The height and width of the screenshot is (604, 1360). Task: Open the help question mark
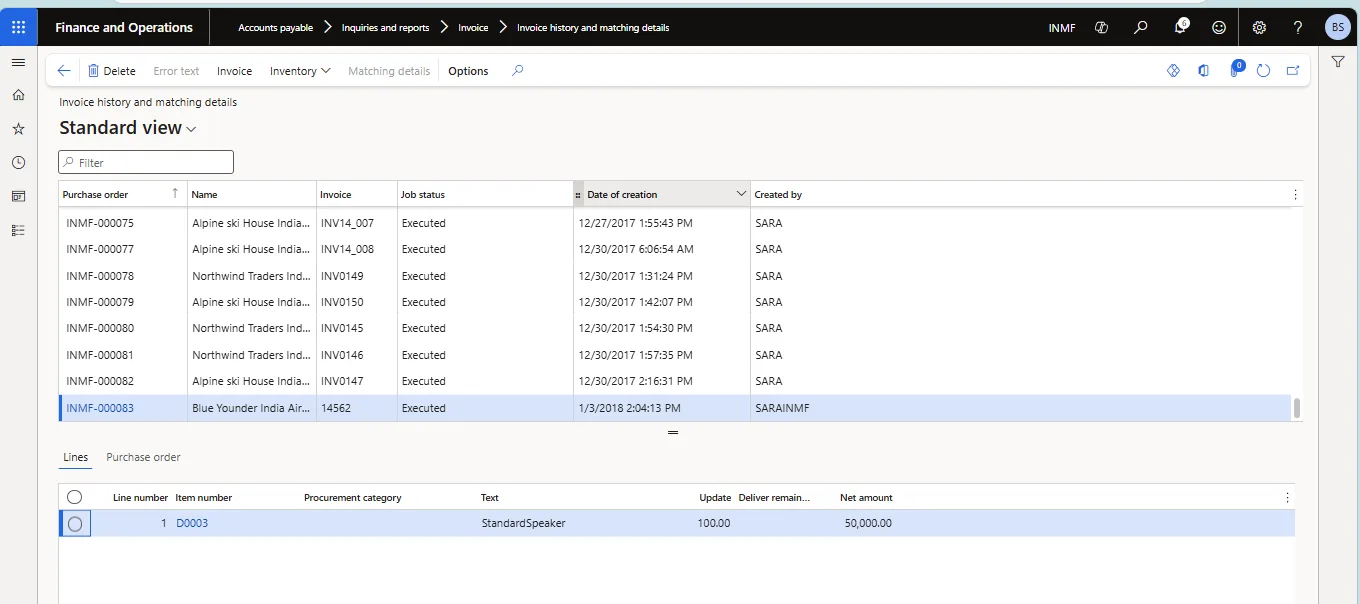[1298, 28]
